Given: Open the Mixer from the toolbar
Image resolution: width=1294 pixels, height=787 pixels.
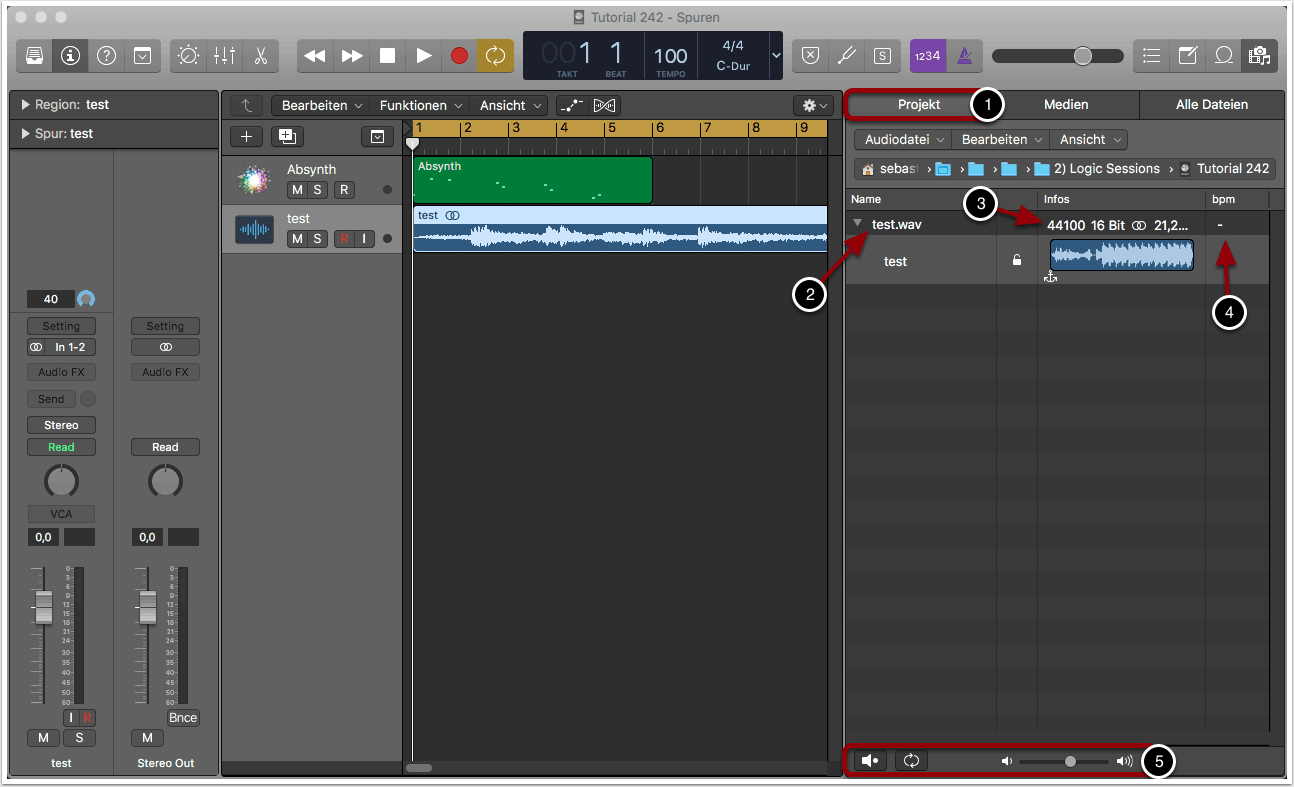Looking at the screenshot, I should pos(224,56).
